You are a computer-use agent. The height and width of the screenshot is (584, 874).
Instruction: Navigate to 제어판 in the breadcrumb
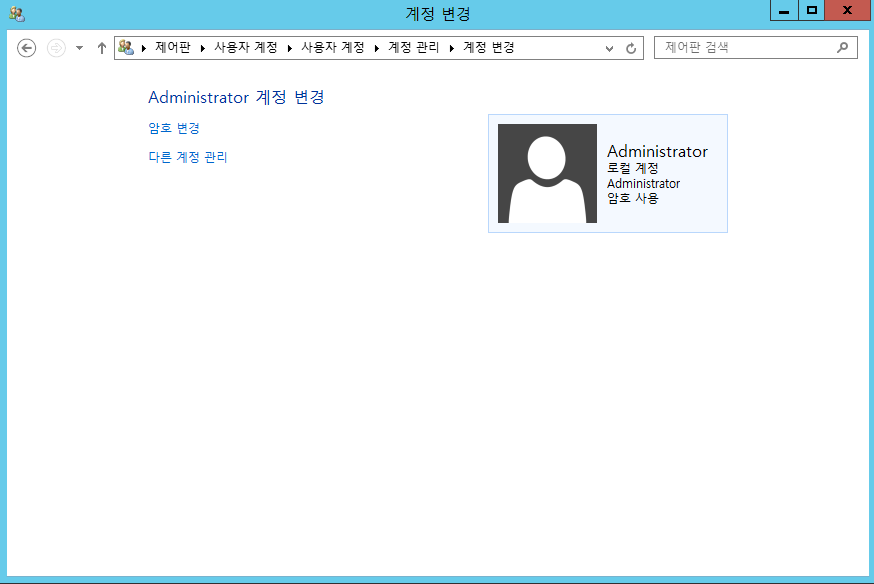coord(172,47)
